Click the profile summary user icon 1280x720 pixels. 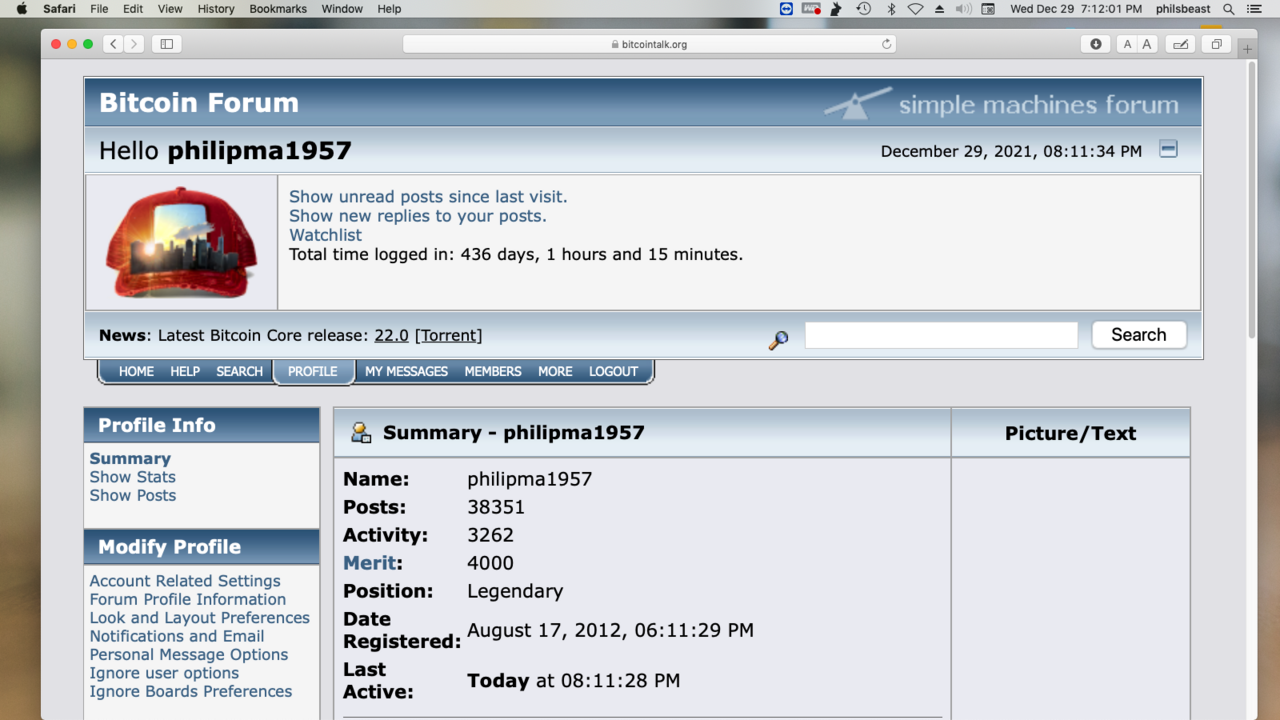[x=361, y=432]
